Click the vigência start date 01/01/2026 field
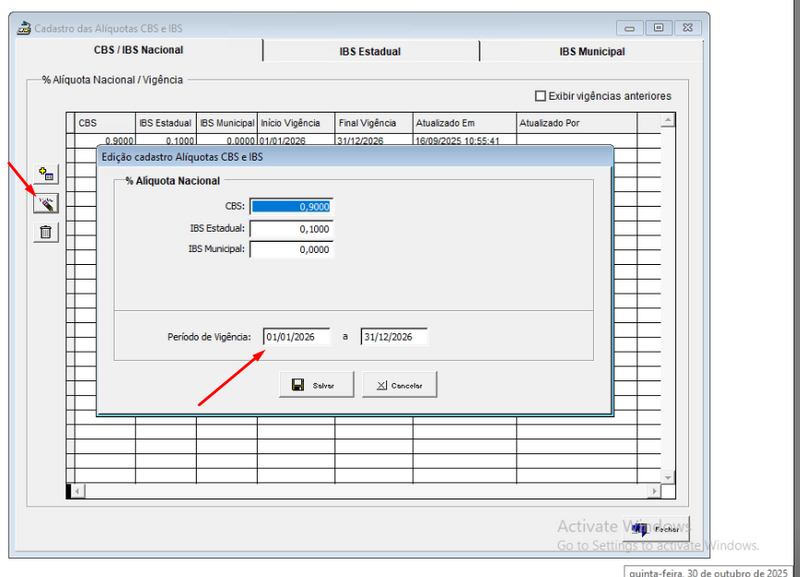 pos(296,337)
